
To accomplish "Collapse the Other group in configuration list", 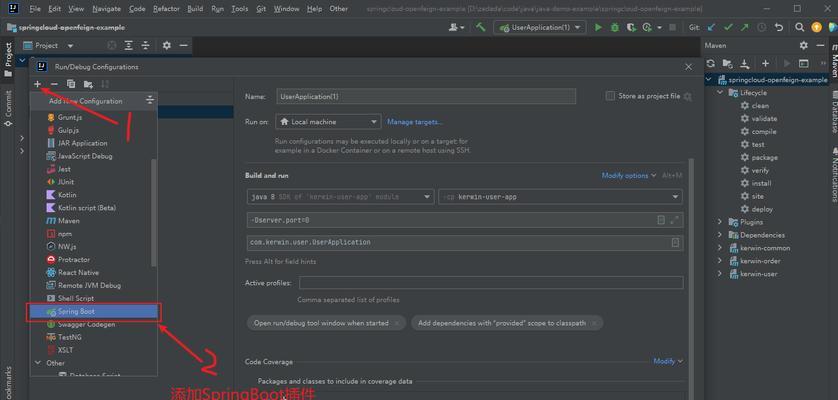I will [37, 363].
